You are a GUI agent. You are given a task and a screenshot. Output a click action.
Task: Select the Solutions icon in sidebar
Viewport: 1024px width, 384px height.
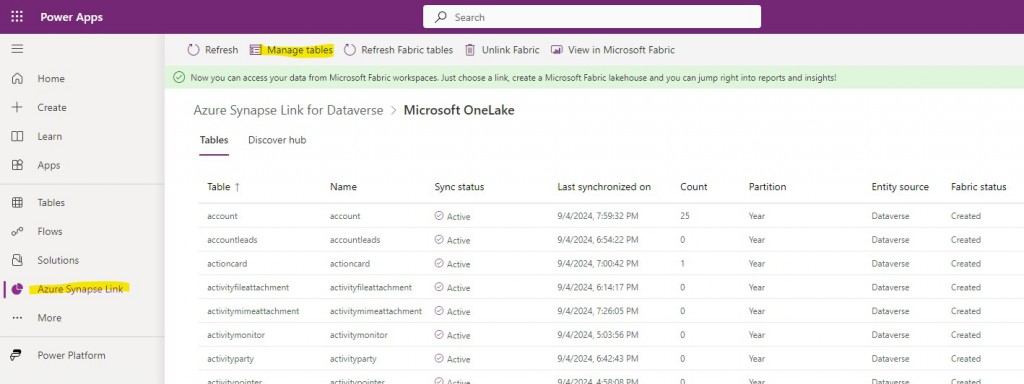coord(17,260)
